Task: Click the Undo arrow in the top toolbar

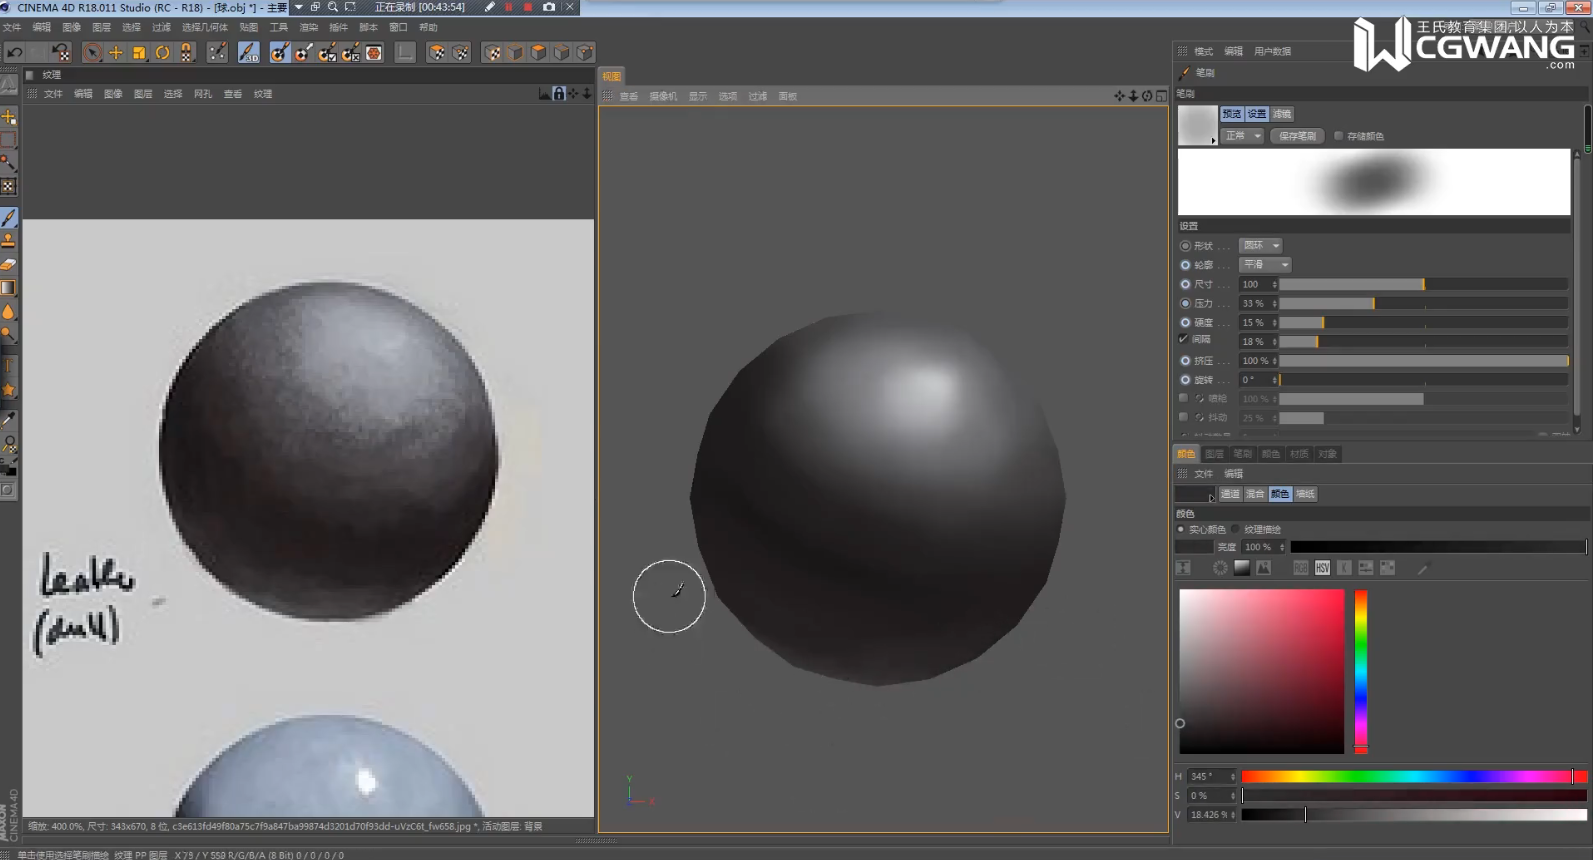Action: [15, 52]
